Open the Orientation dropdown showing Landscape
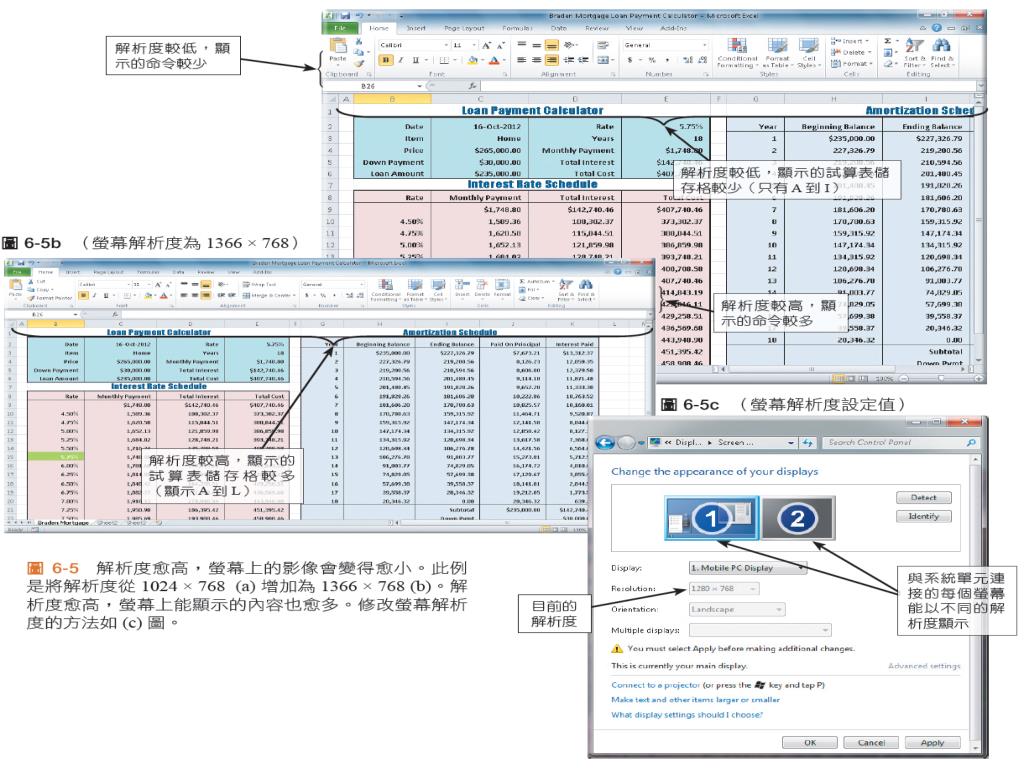 pos(737,609)
